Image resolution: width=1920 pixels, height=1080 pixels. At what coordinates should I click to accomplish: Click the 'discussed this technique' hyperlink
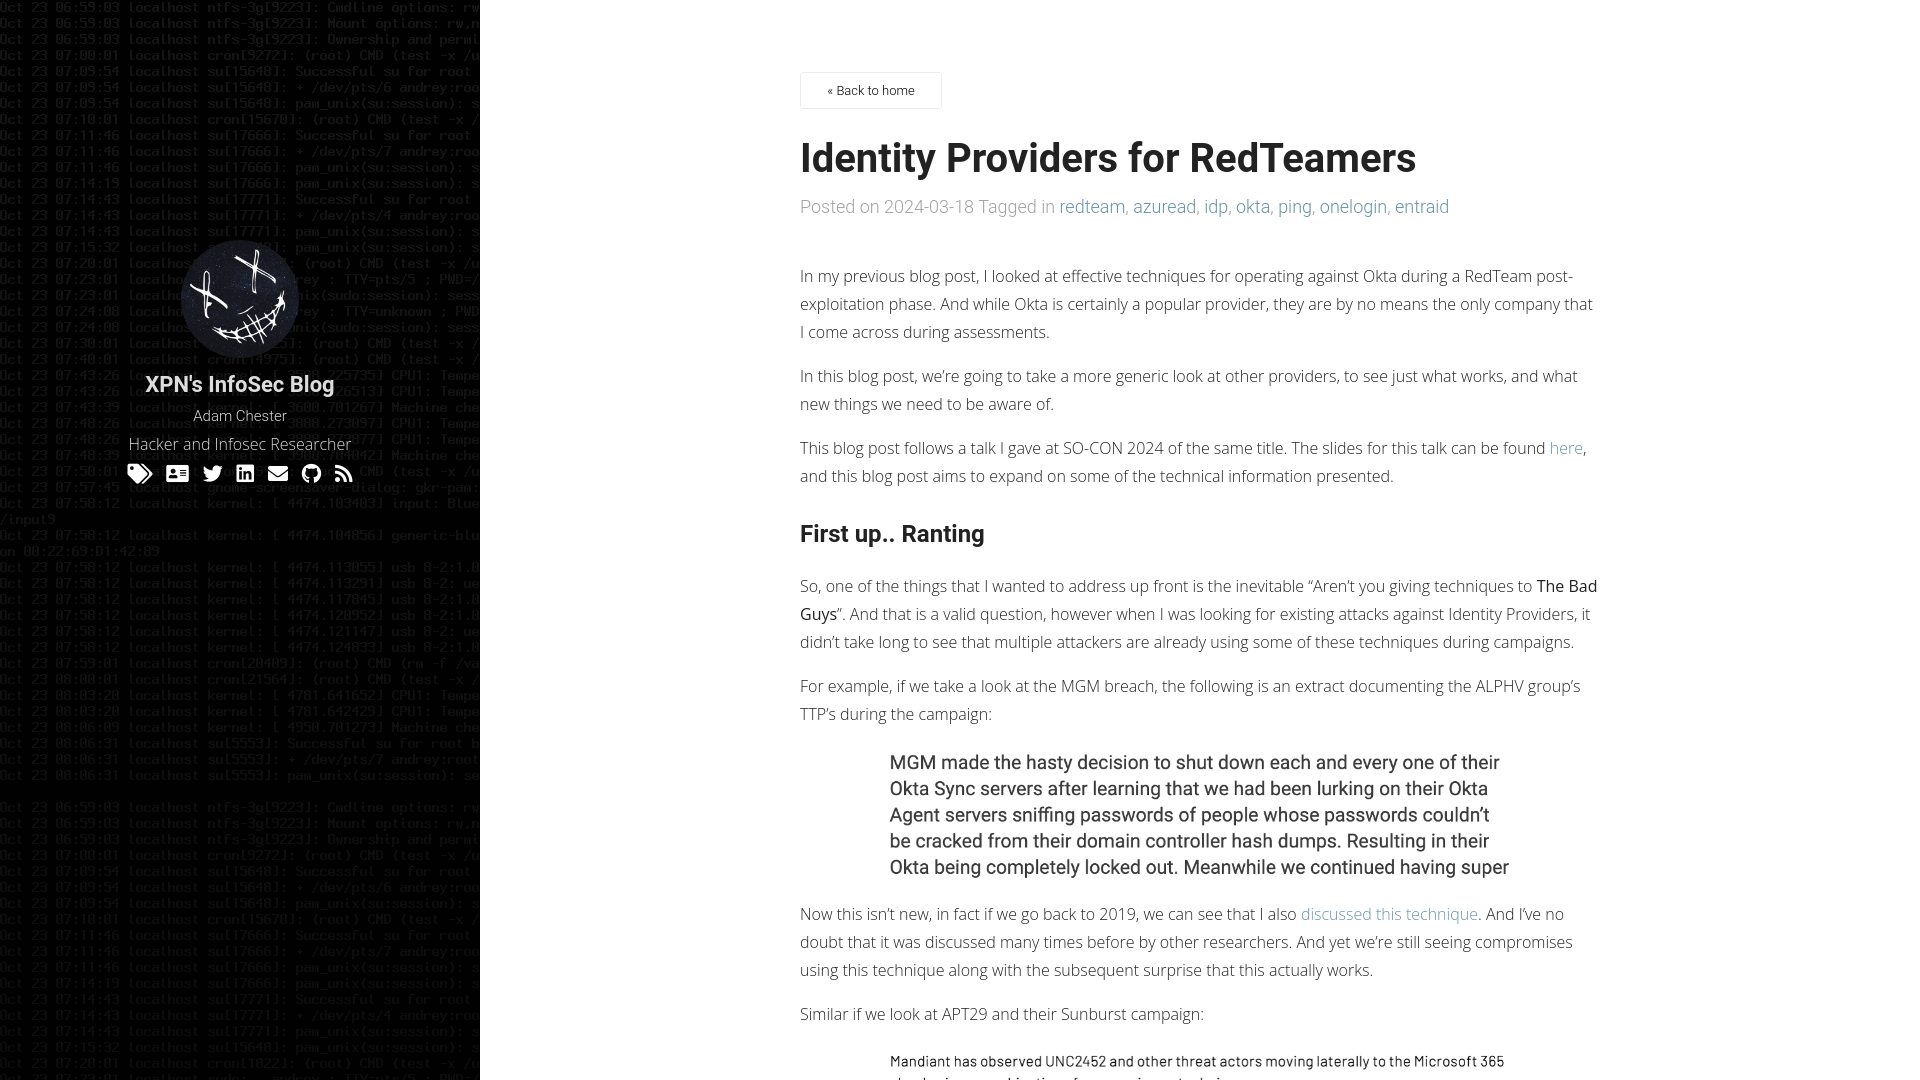tap(1389, 914)
